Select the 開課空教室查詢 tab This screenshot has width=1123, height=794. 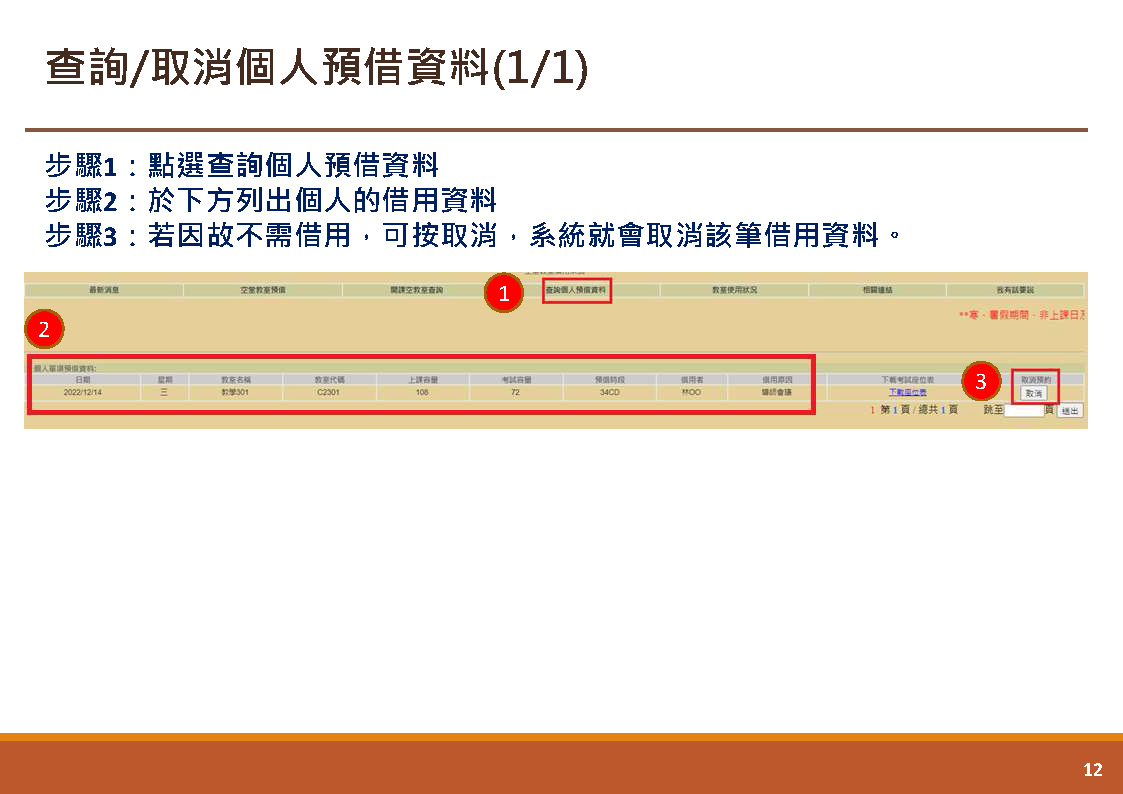(416, 290)
